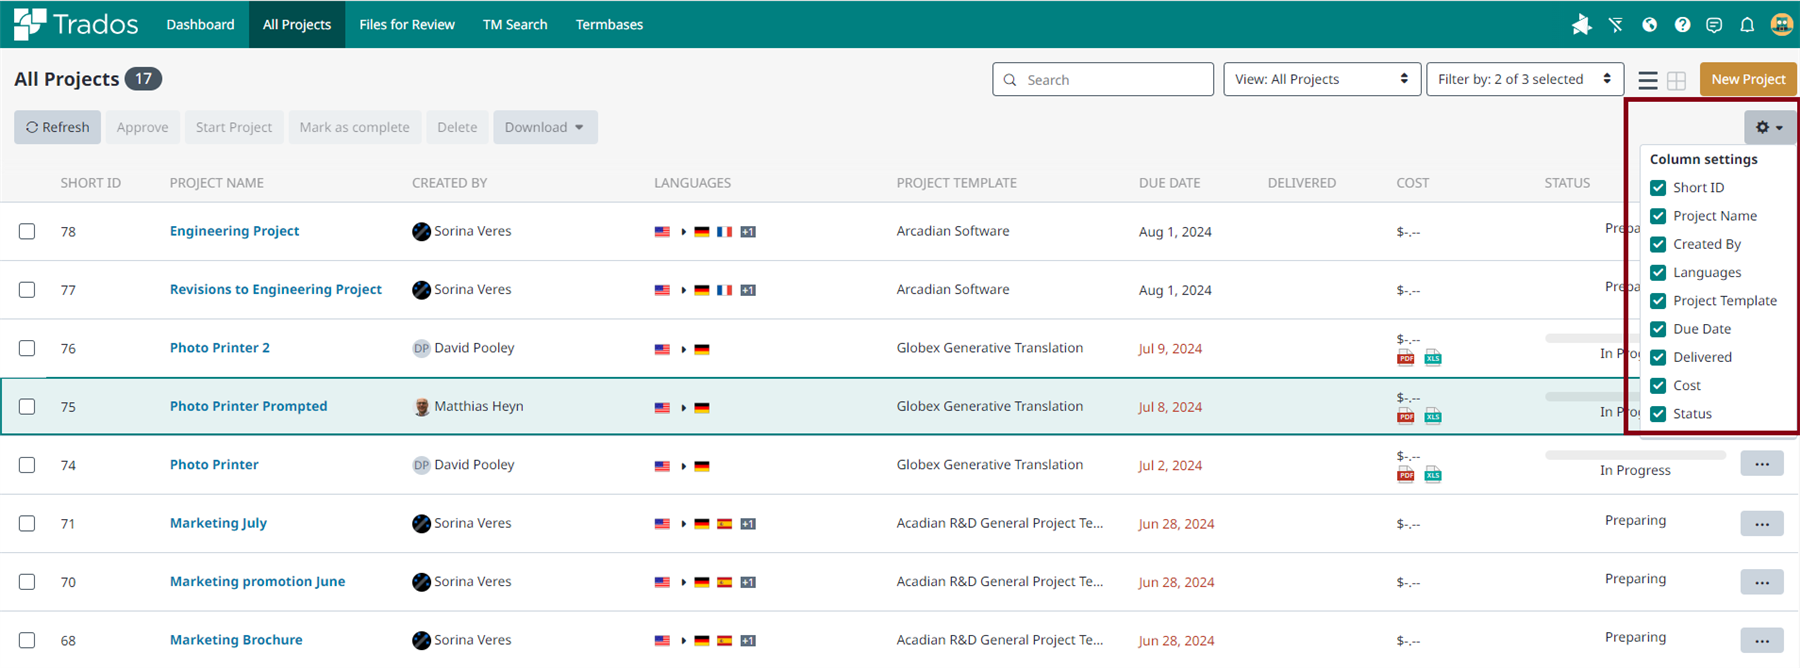Download the XLS quote for Photo Printer 2

pyautogui.click(x=1433, y=358)
